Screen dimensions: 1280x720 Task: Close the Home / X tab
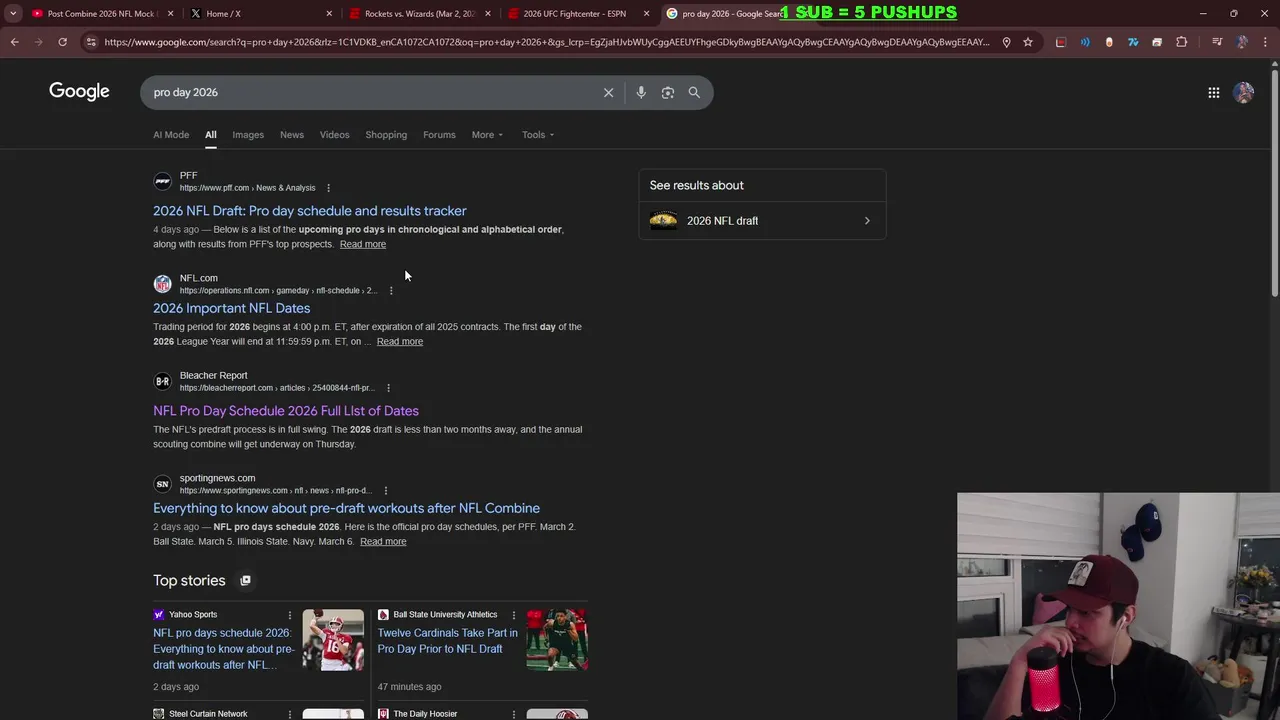click(x=329, y=14)
